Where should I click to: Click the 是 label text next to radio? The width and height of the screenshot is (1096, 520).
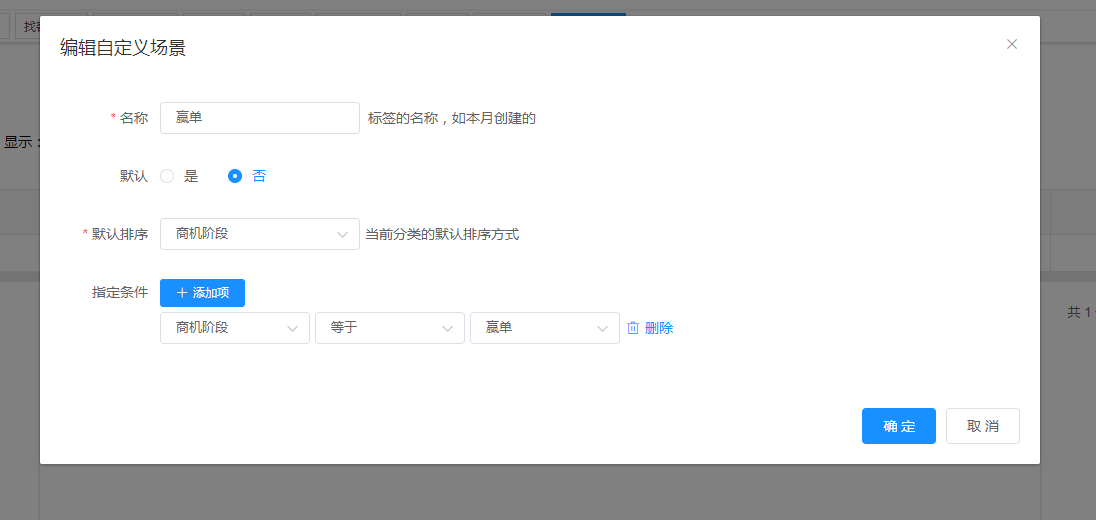point(191,176)
